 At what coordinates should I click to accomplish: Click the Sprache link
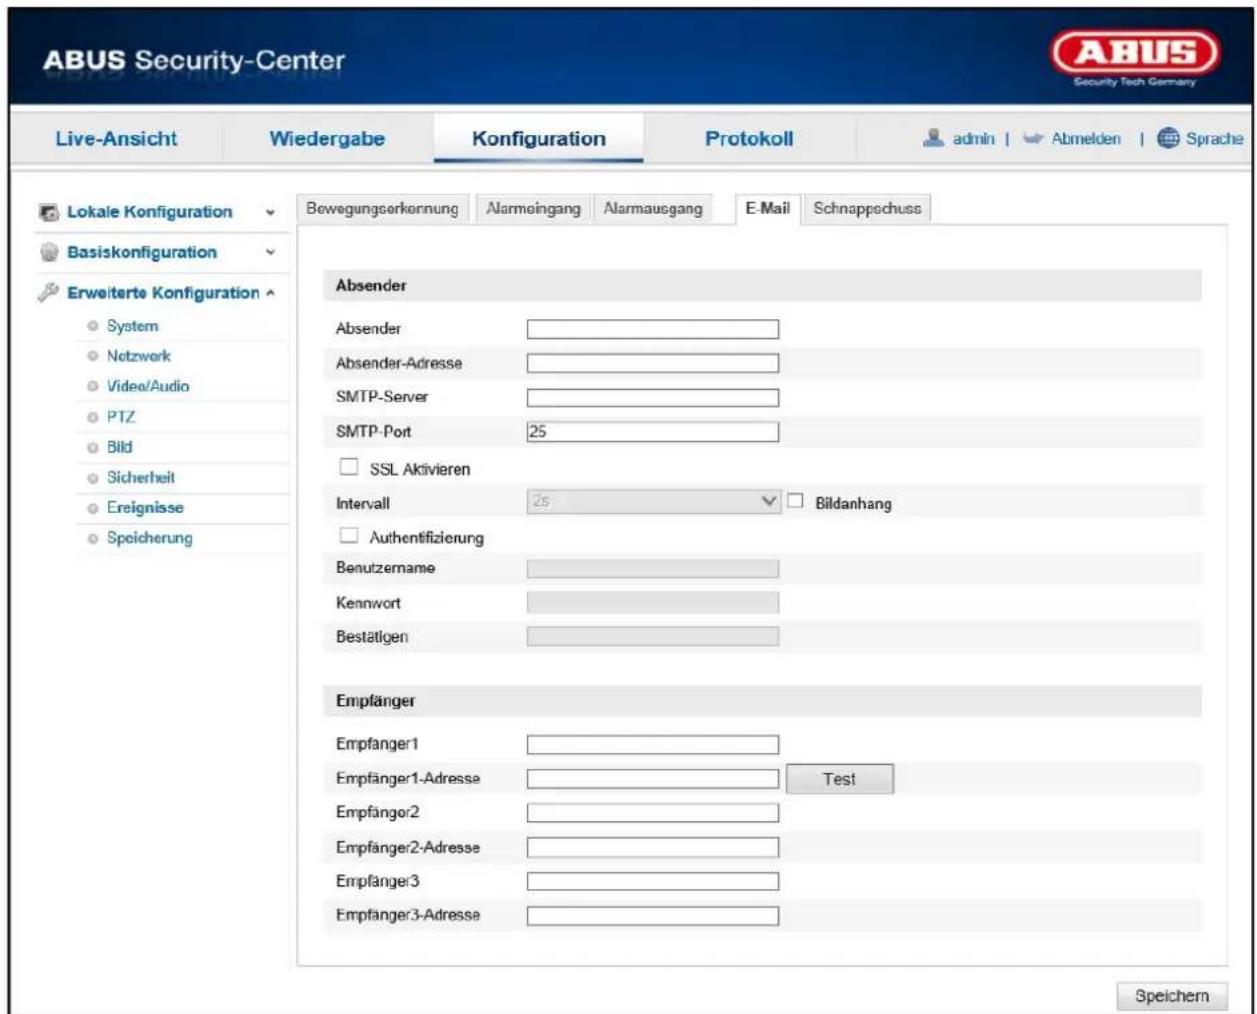tap(1214, 139)
